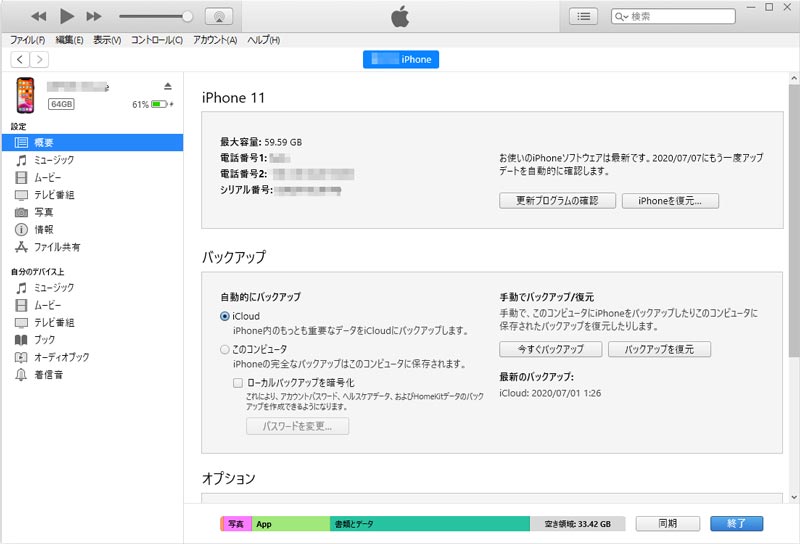Click バックアップを復元 button
Screen dimensions: 800x544
tap(659, 349)
